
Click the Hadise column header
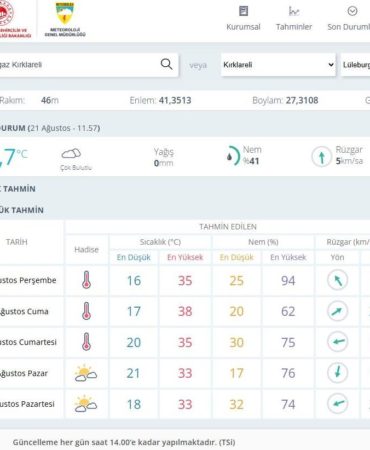click(86, 250)
